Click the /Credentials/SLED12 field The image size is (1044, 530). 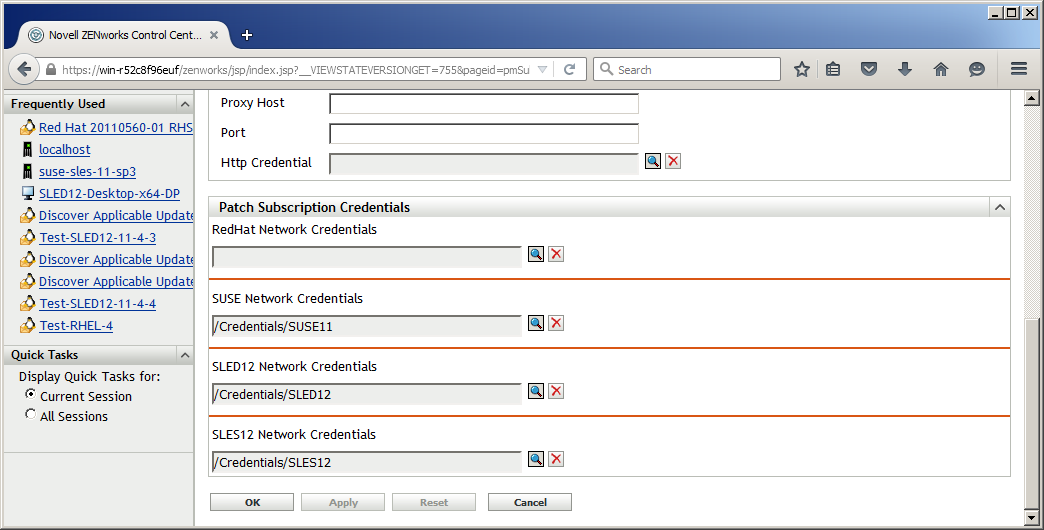pos(367,394)
